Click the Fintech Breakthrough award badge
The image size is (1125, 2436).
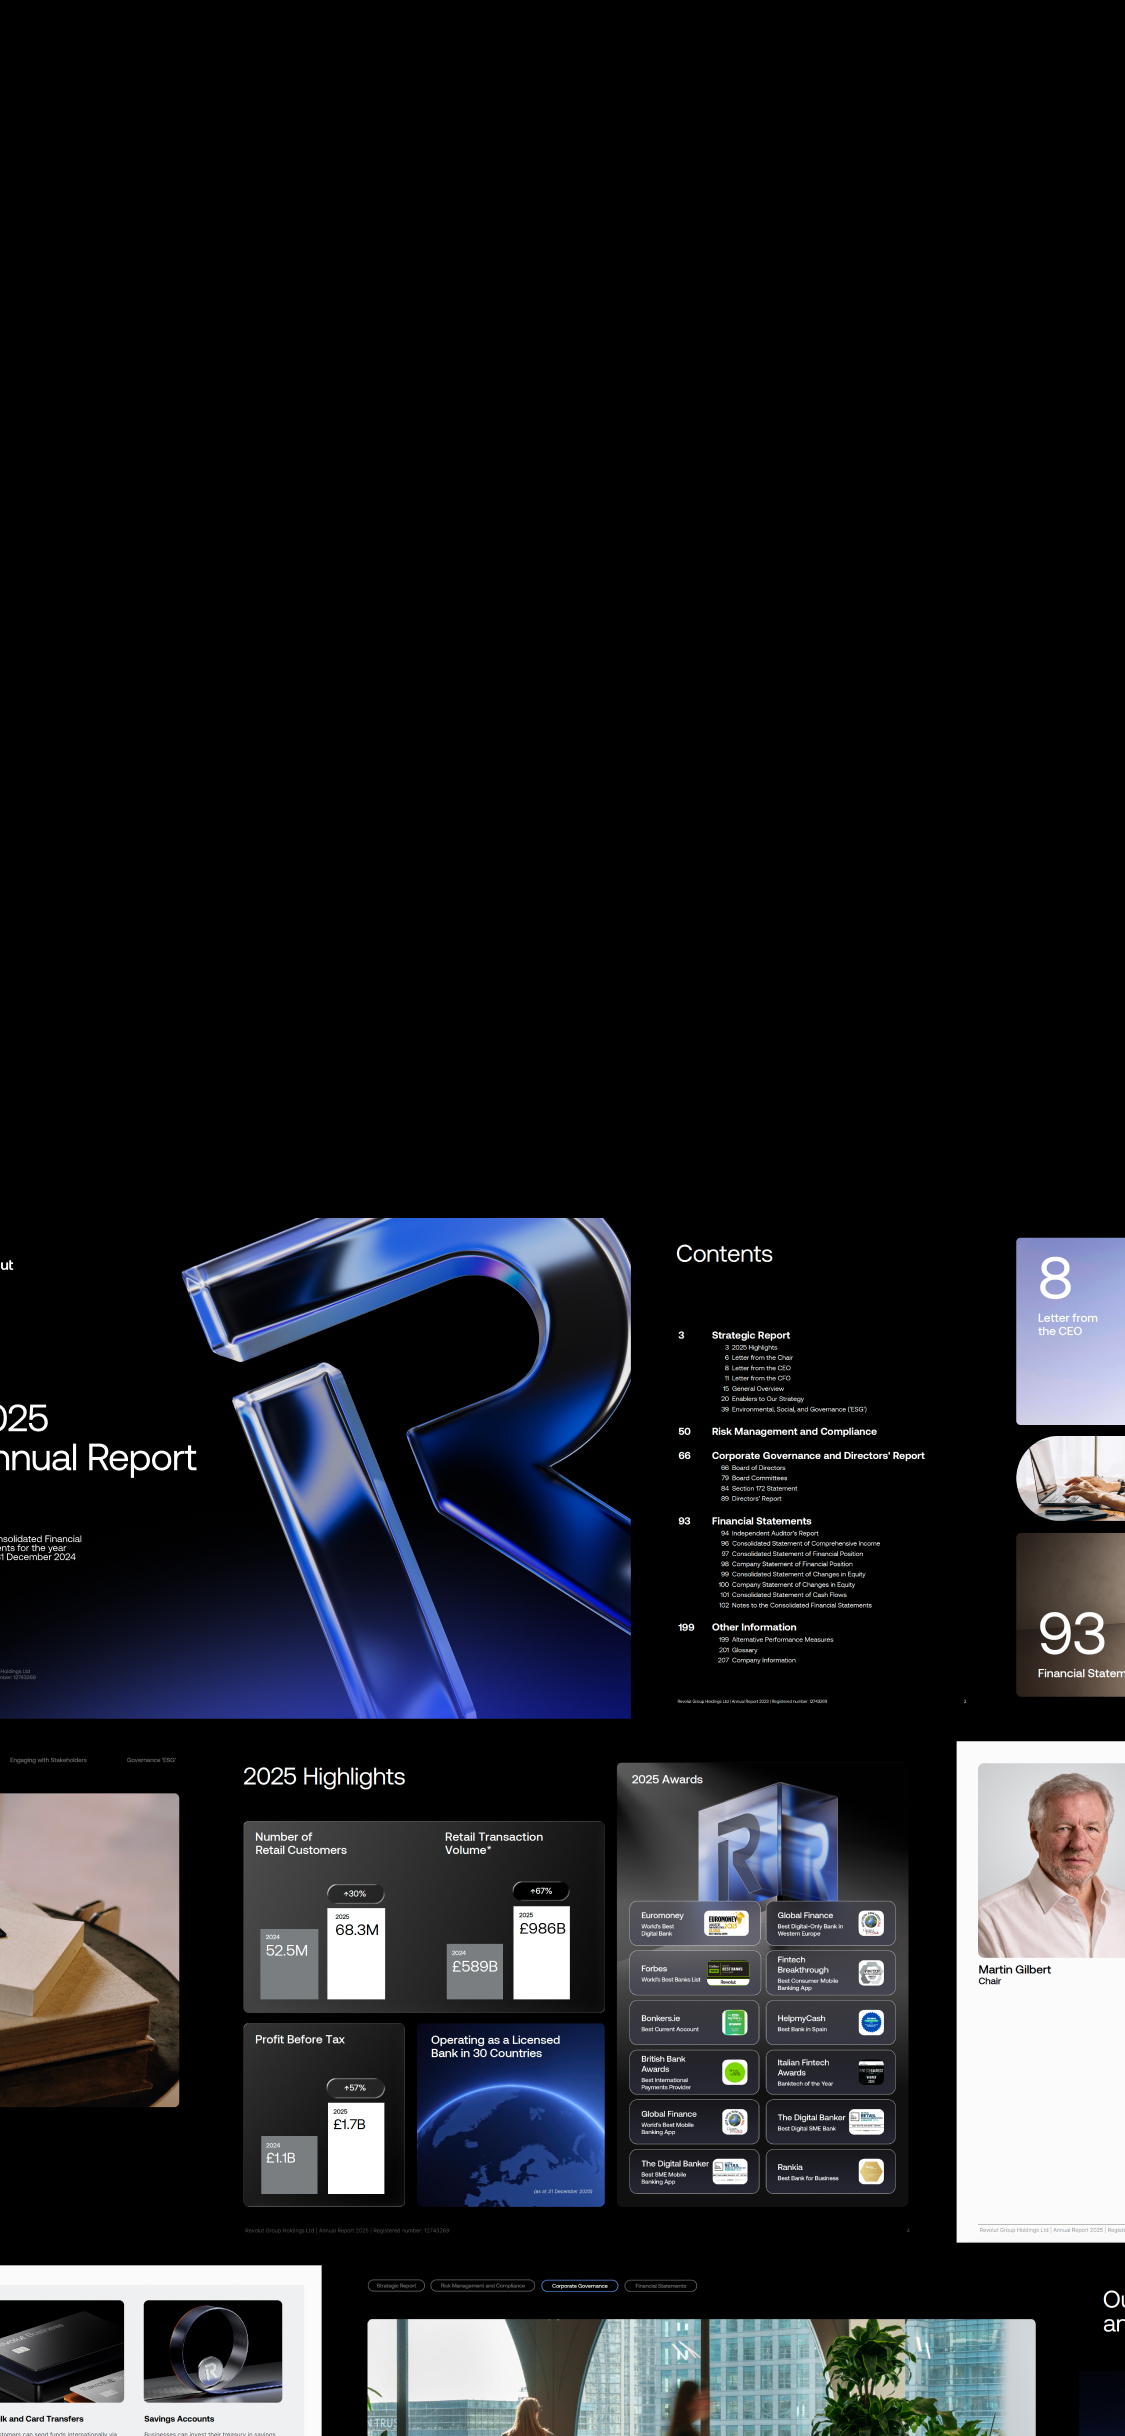pos(871,1973)
